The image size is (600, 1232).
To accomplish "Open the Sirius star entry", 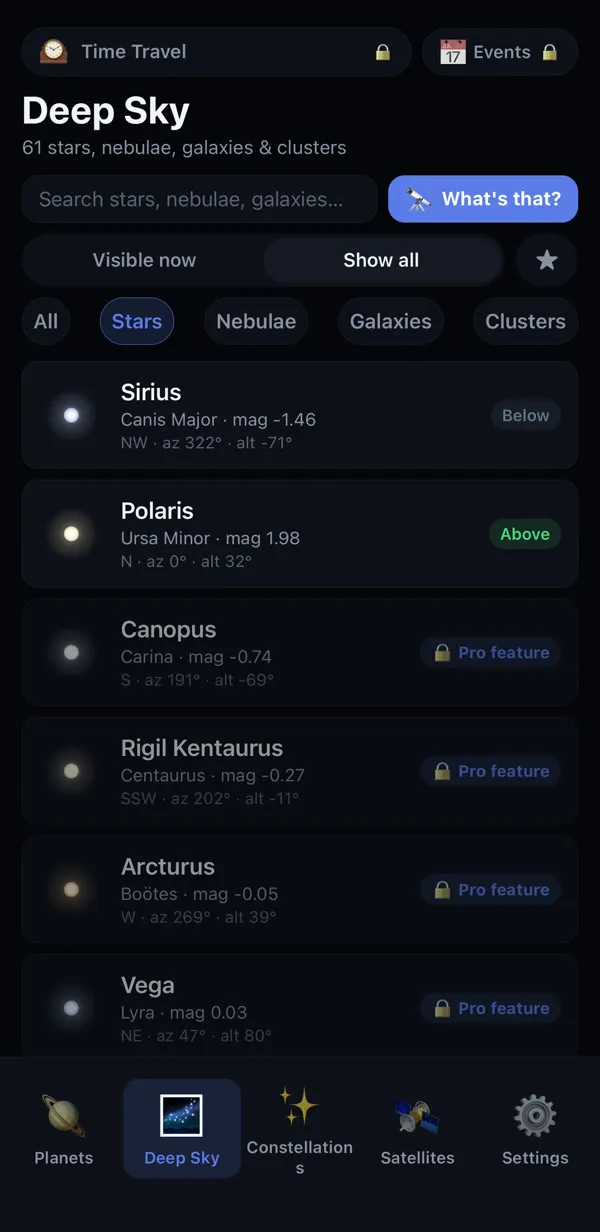I will (x=300, y=415).
